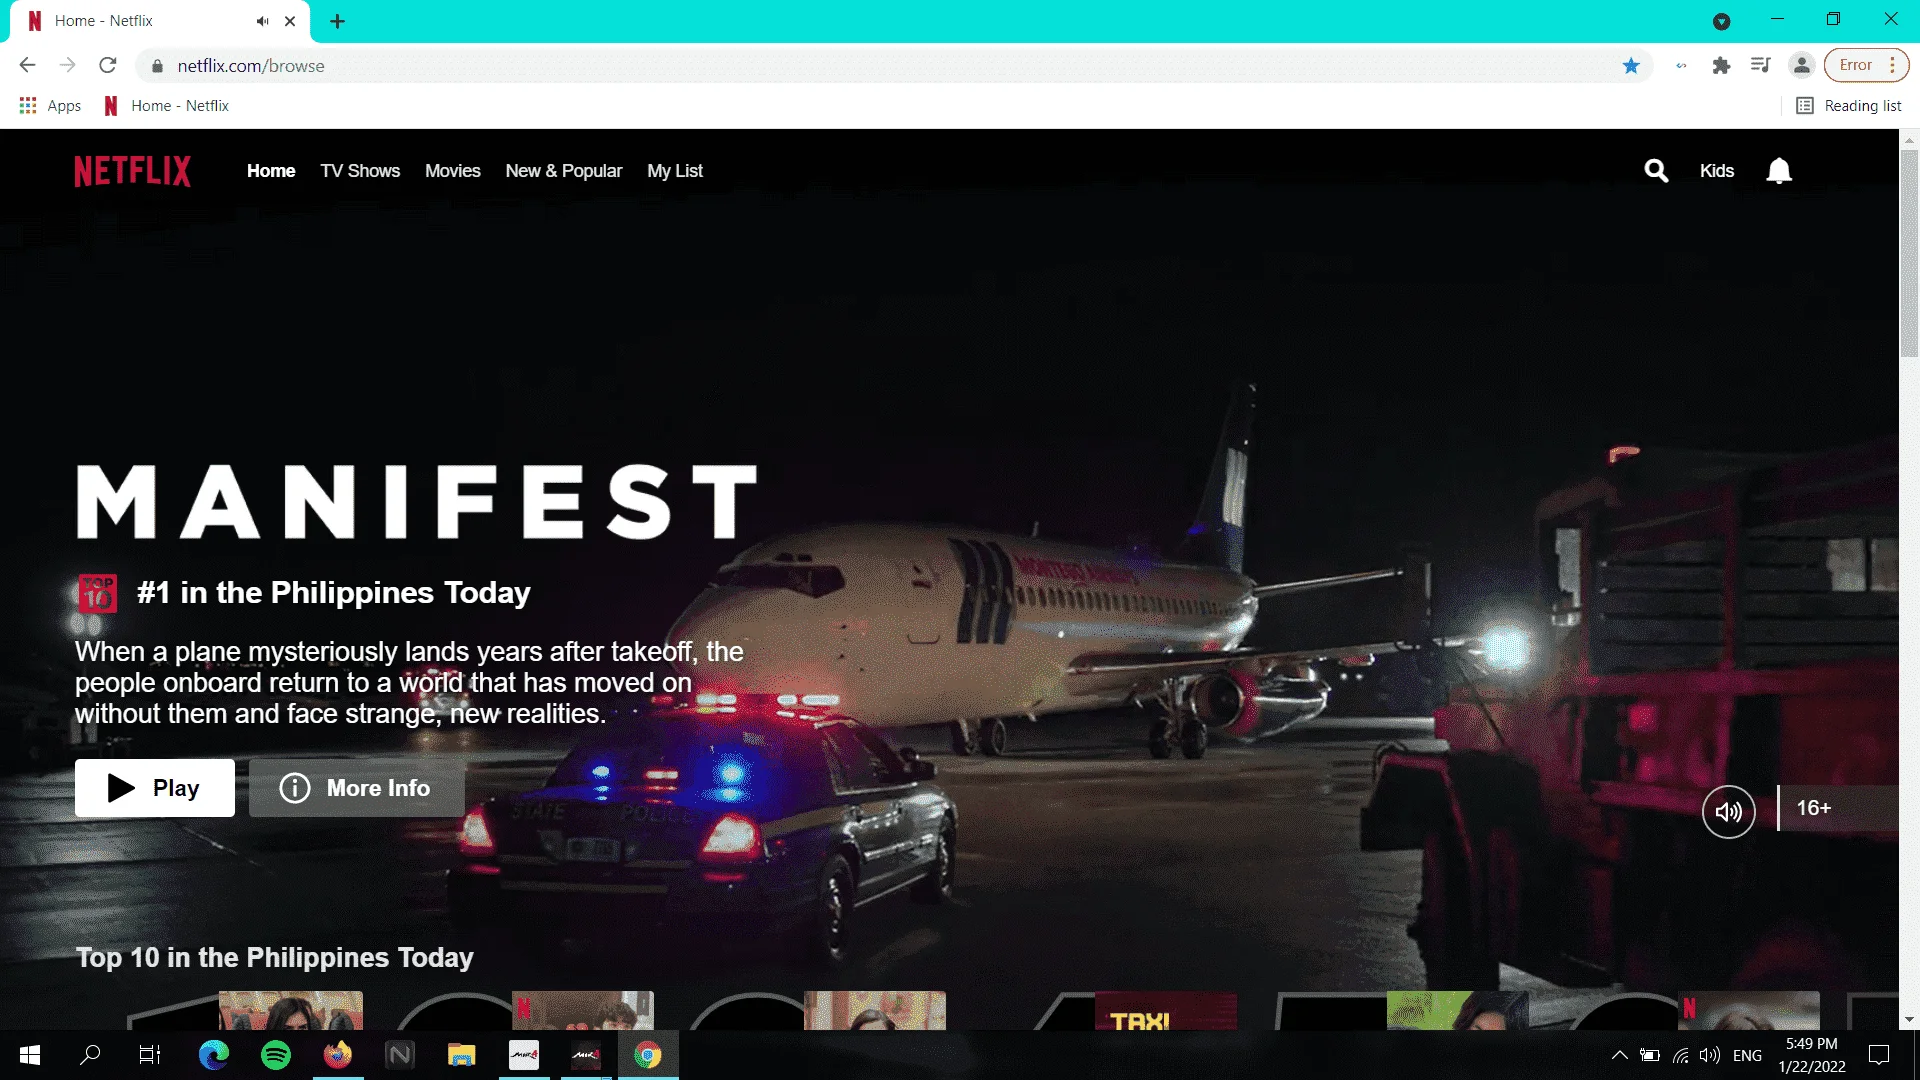Open the media controls icon in Chrome toolbar
The image size is (1920, 1080).
[1761, 66]
